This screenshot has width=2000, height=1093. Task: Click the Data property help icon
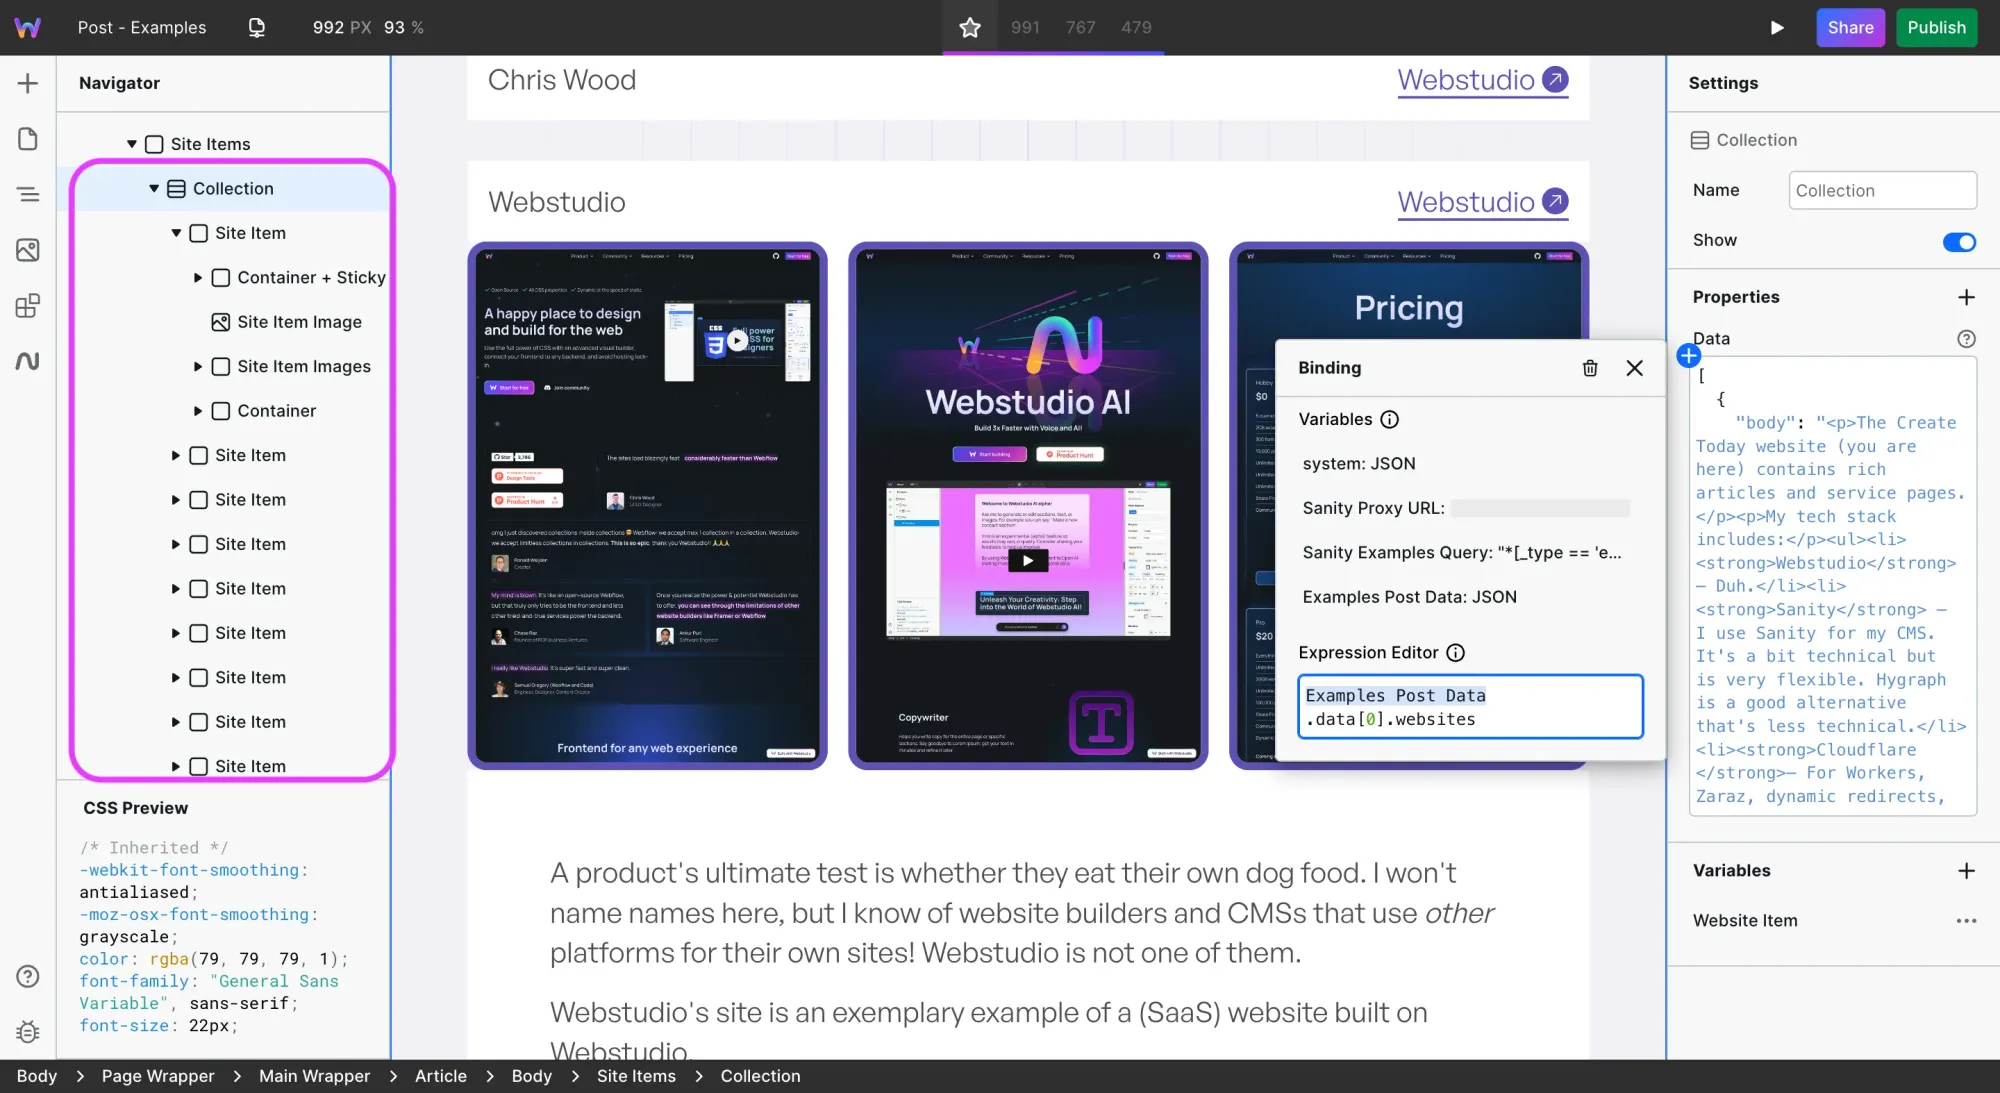tap(1966, 339)
